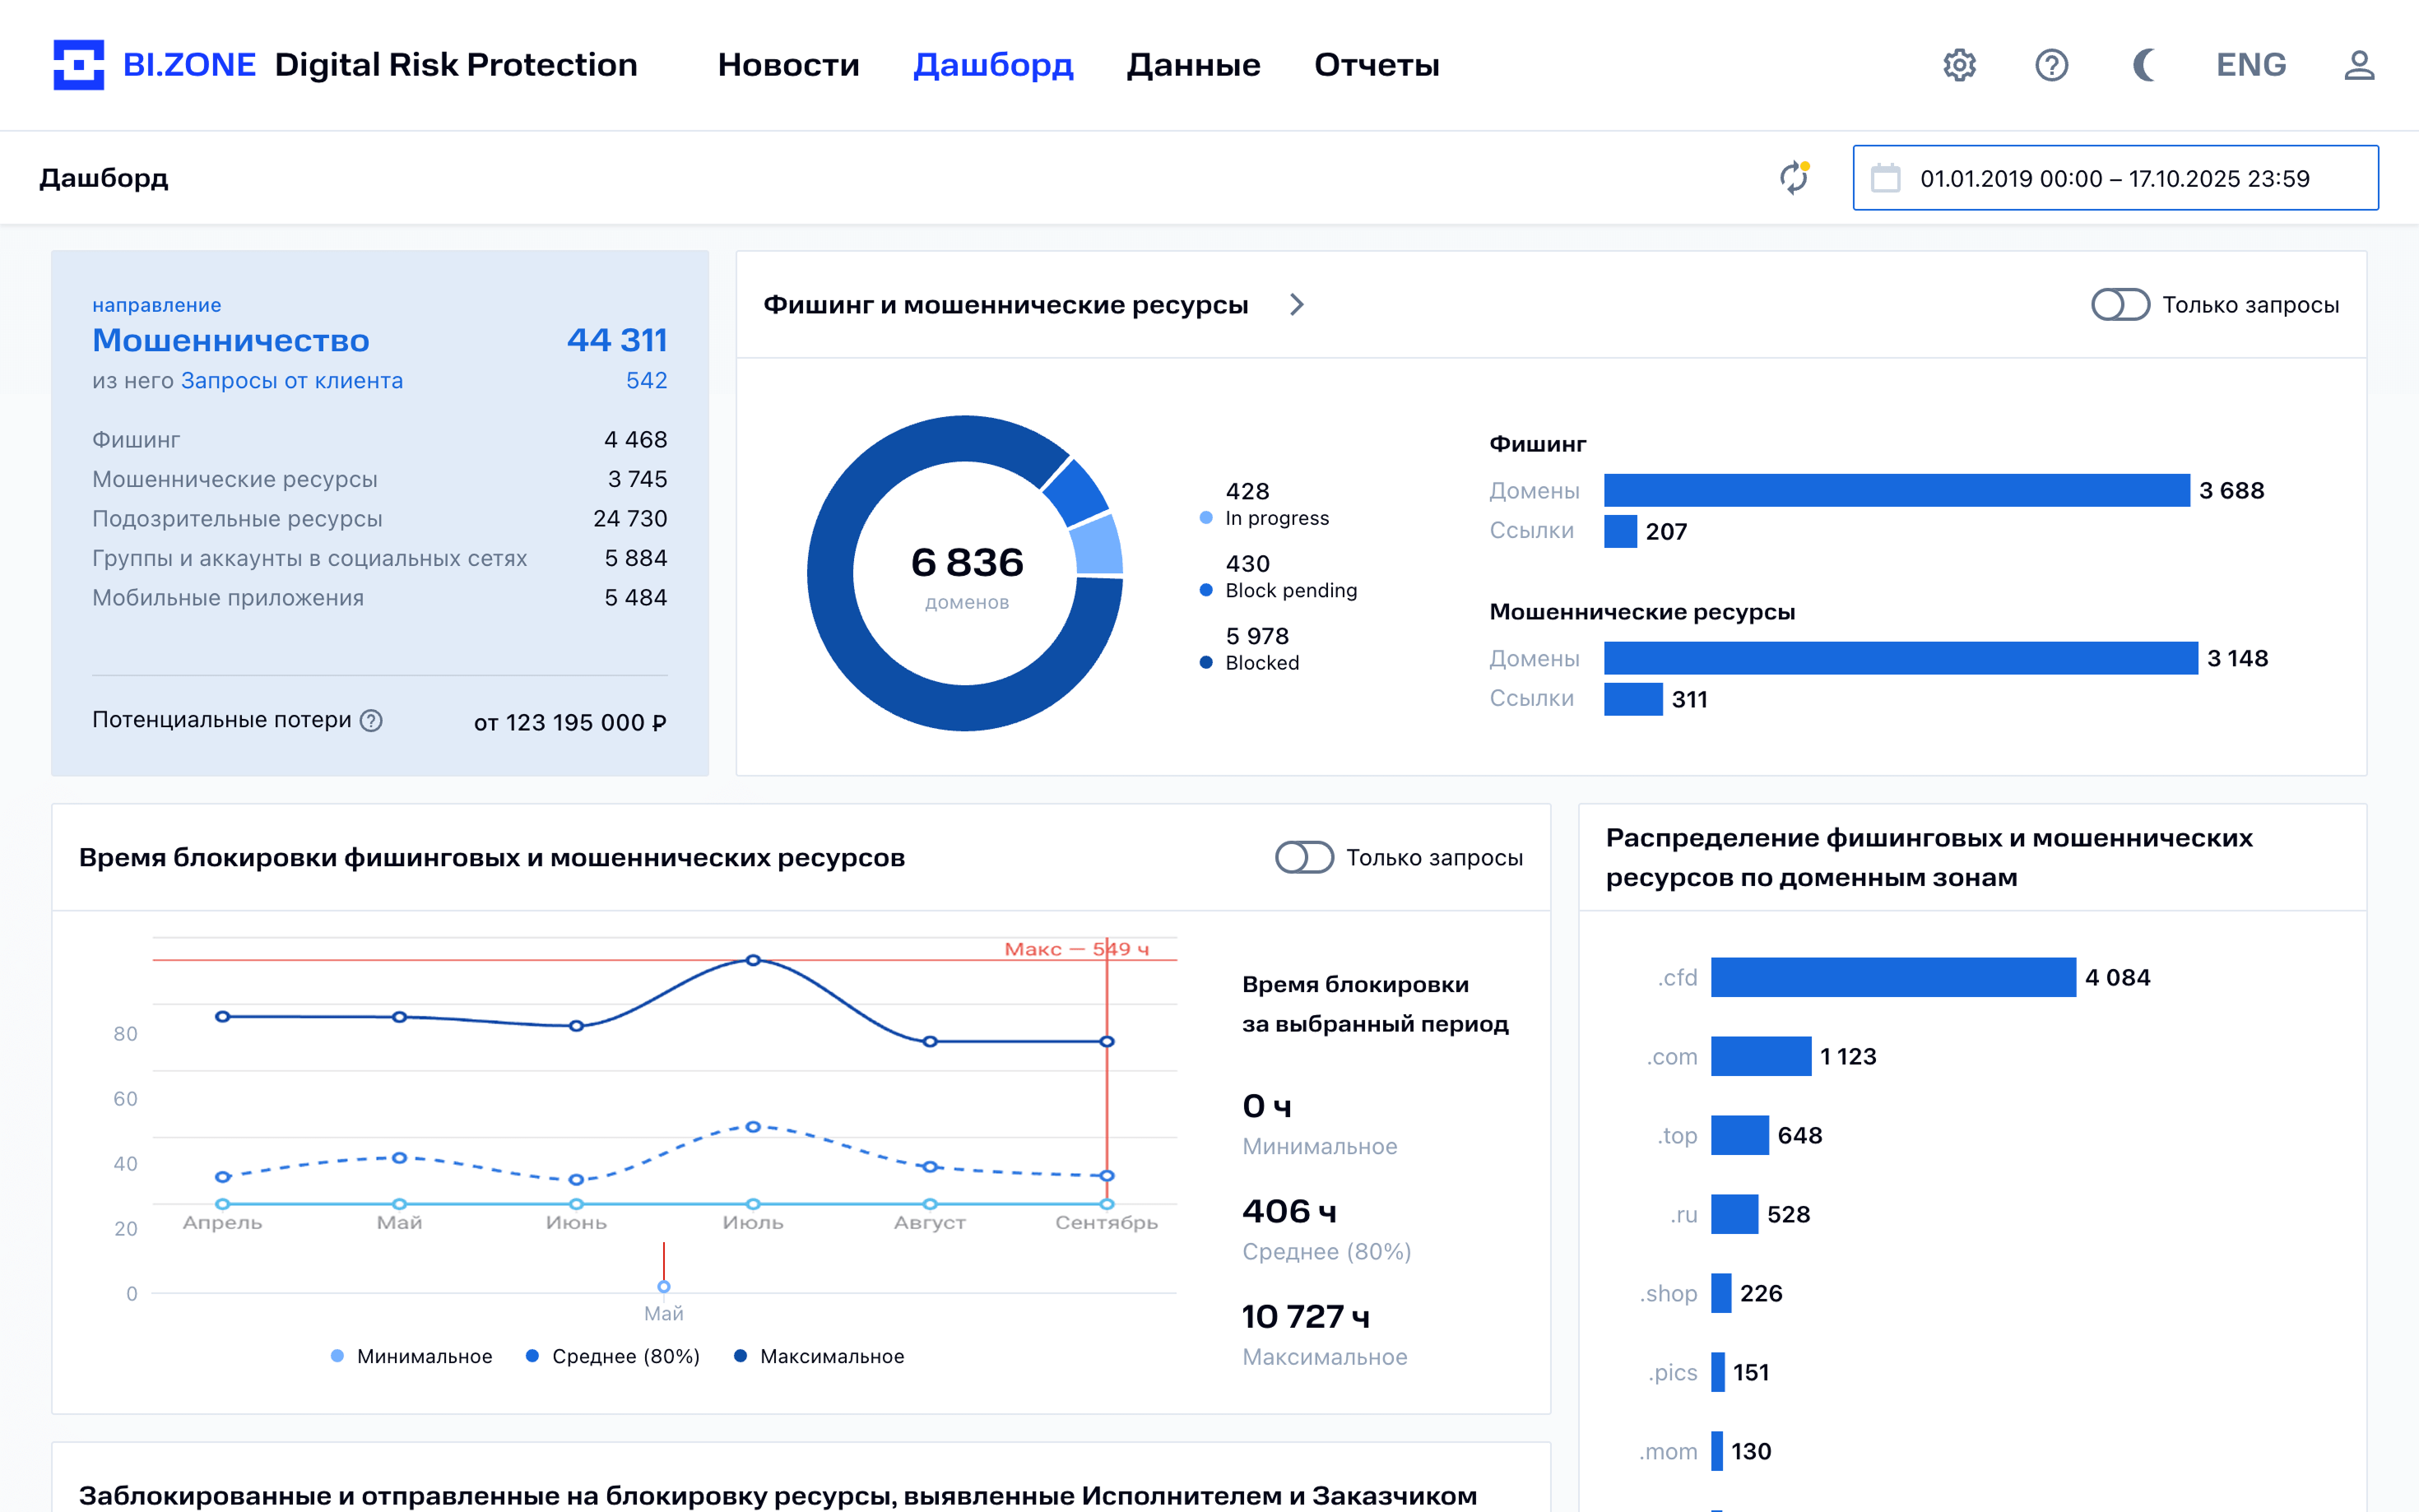The height and width of the screenshot is (1512, 2419).
Task: Click the Фишинг Домены bar 3 688
Action: click(x=1896, y=490)
